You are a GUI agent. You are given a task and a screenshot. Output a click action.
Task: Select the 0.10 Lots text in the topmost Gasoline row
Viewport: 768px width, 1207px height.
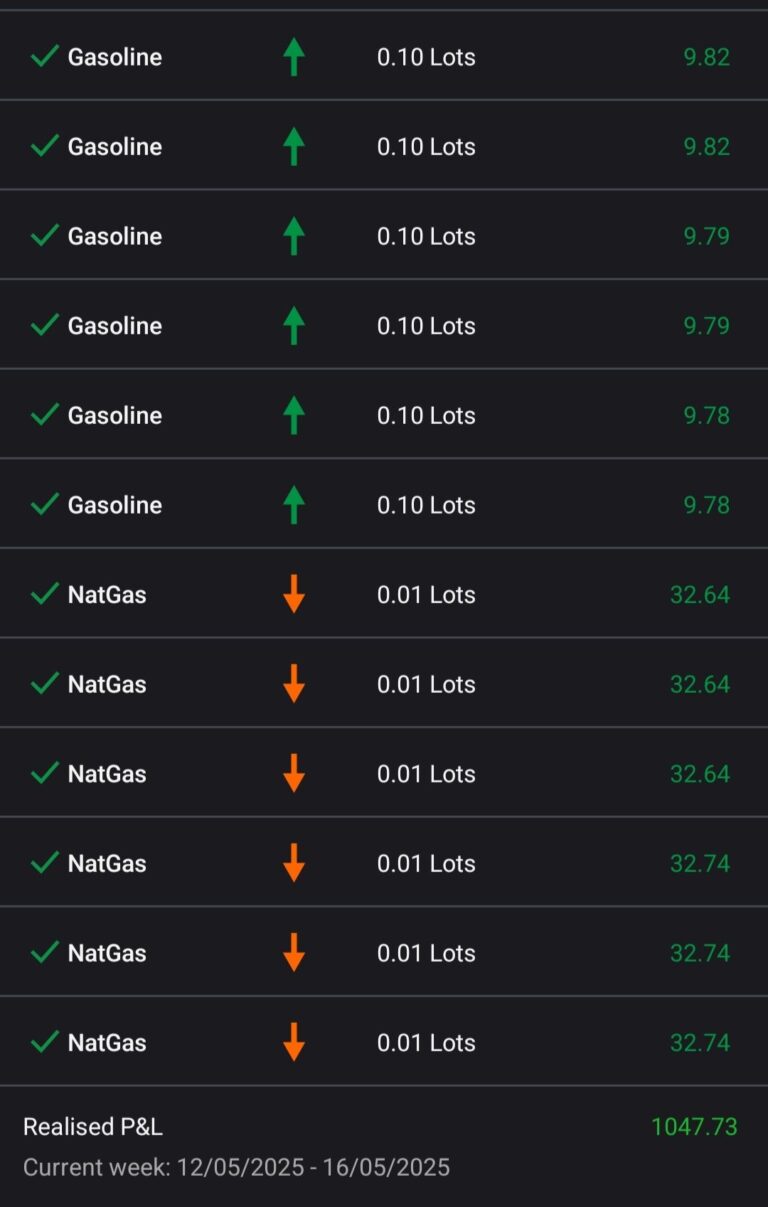pyautogui.click(x=426, y=57)
